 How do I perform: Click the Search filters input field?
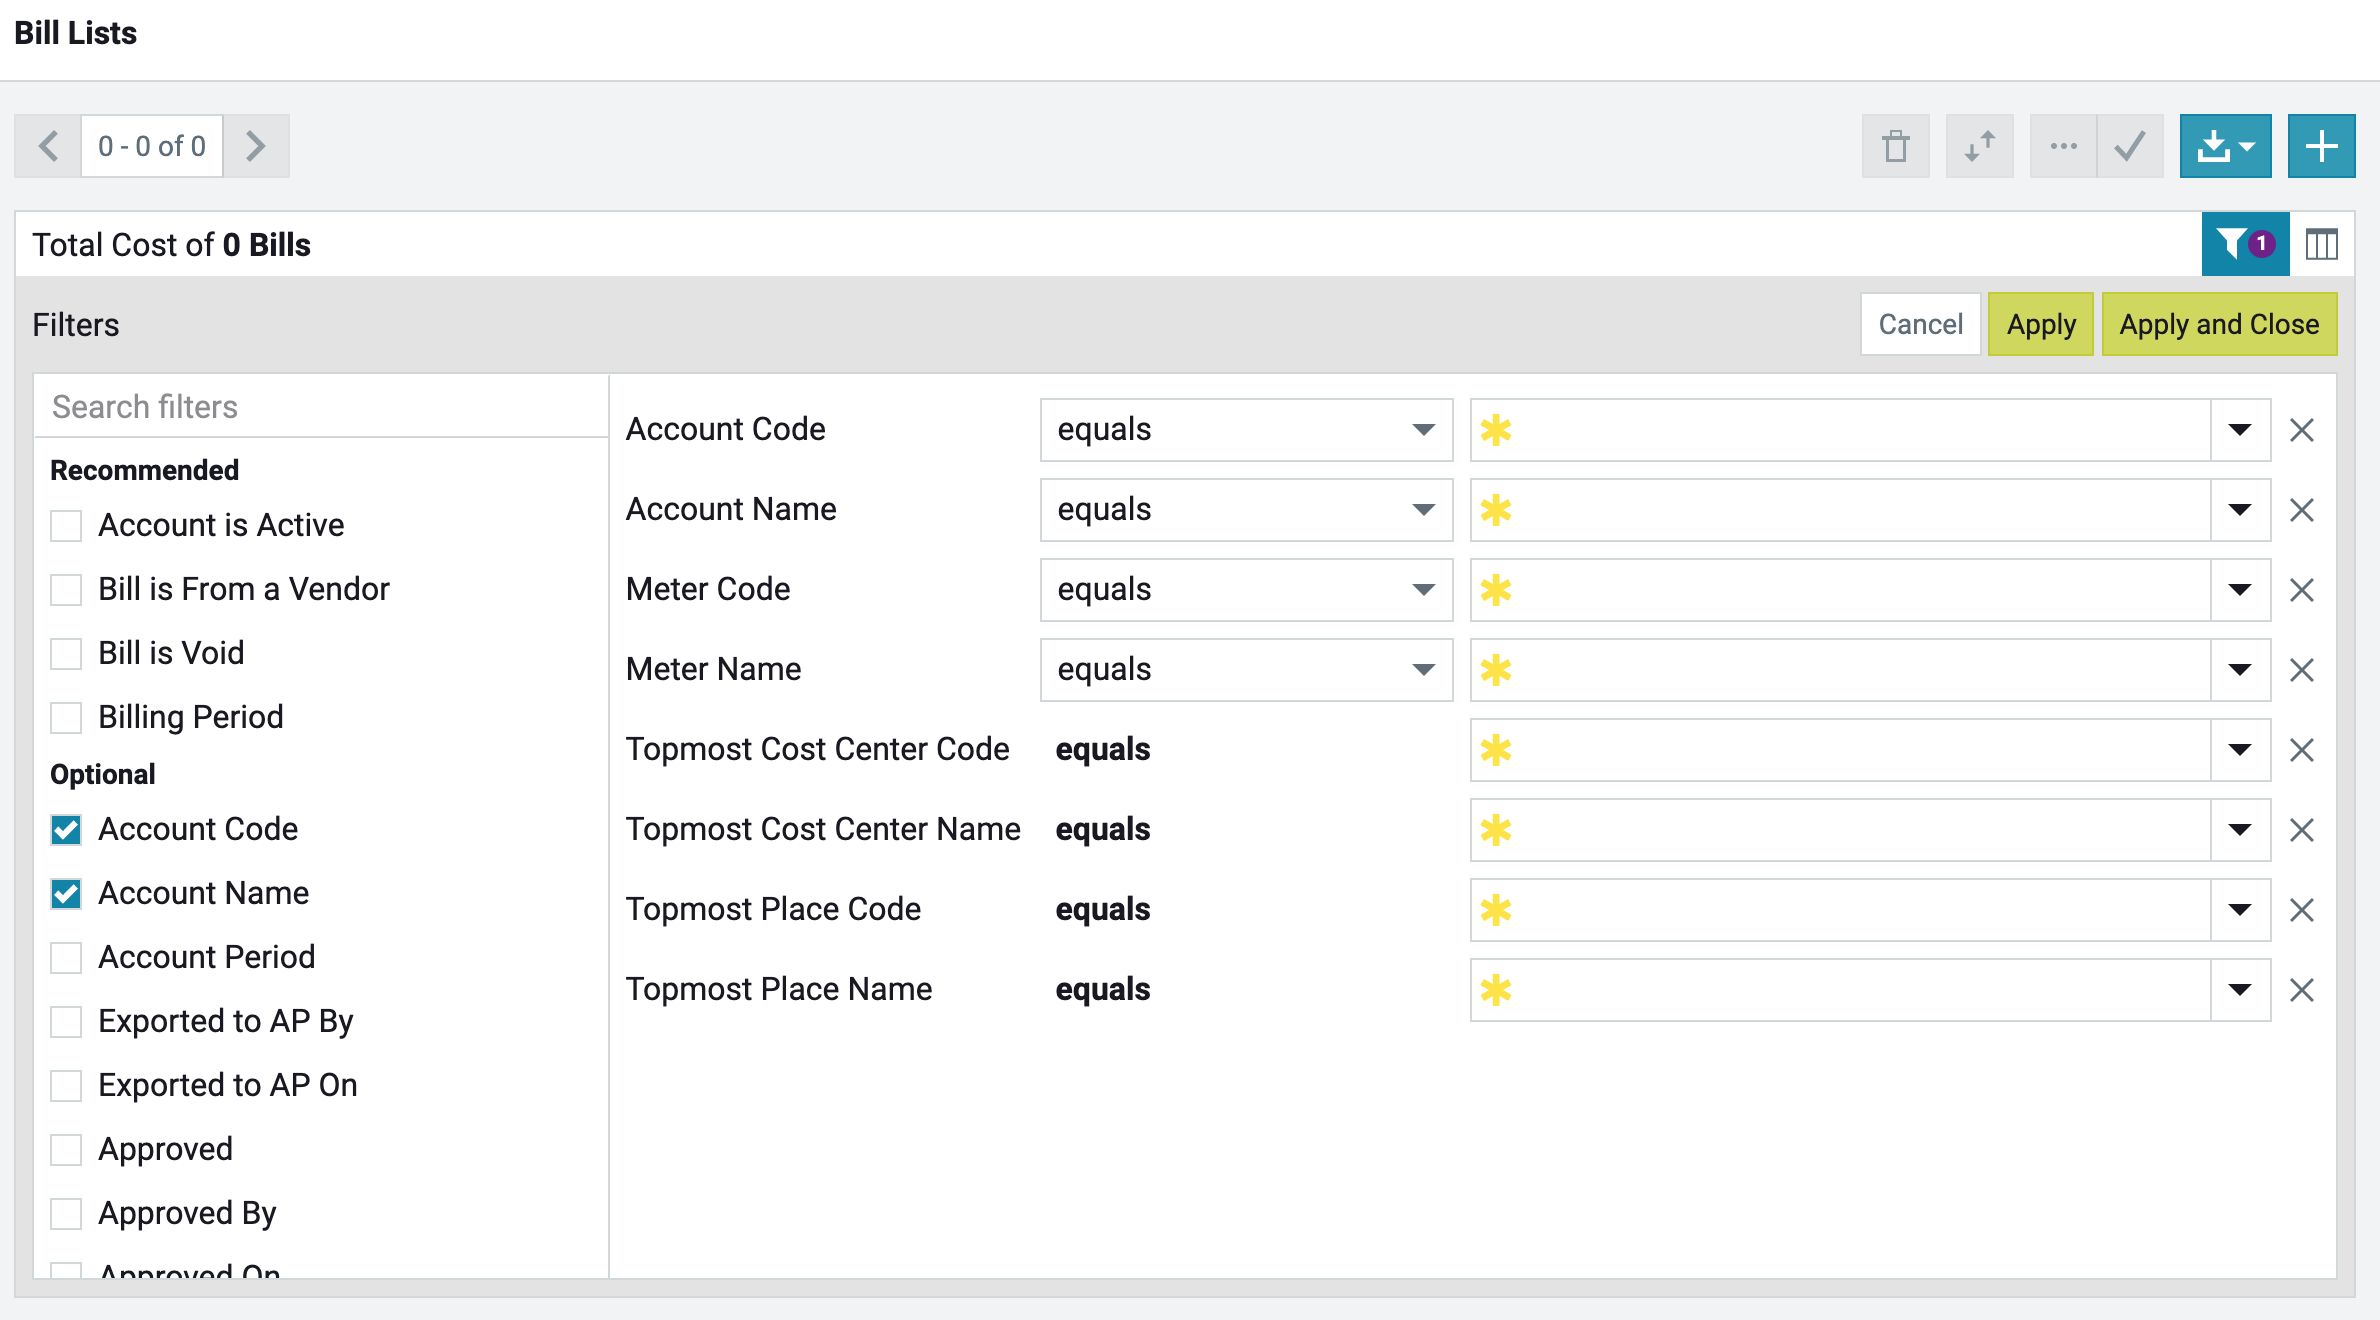(320, 406)
